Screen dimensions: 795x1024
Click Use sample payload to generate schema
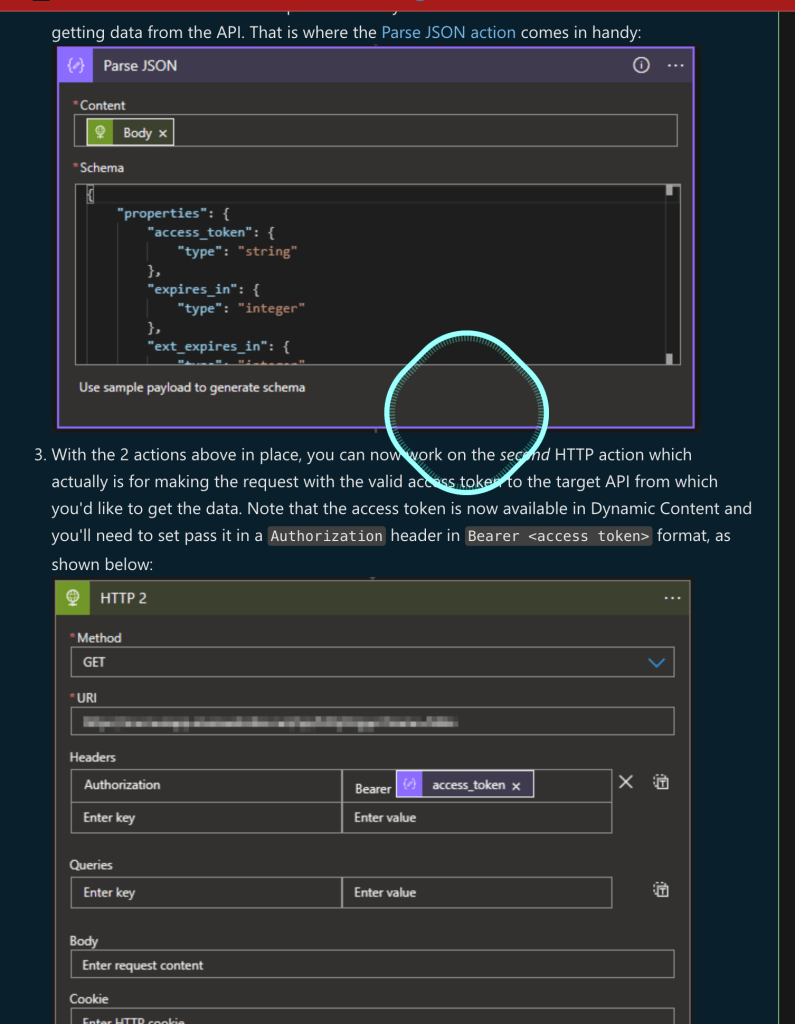point(192,387)
